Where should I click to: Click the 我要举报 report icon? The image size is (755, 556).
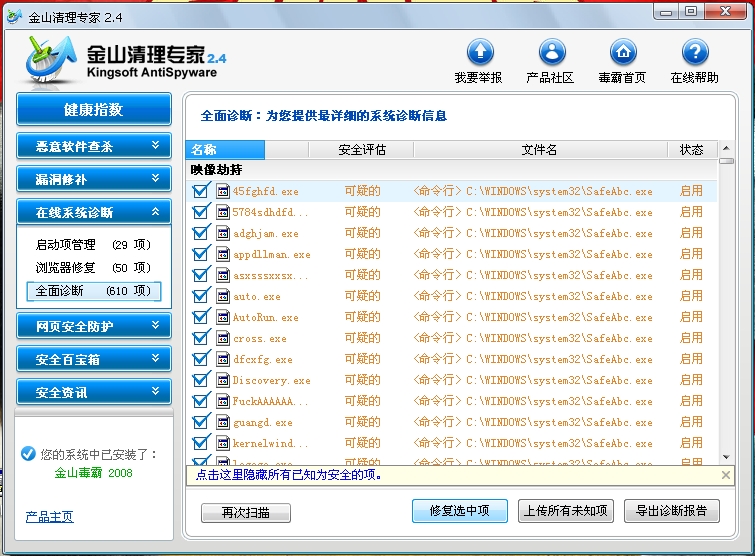(x=480, y=52)
